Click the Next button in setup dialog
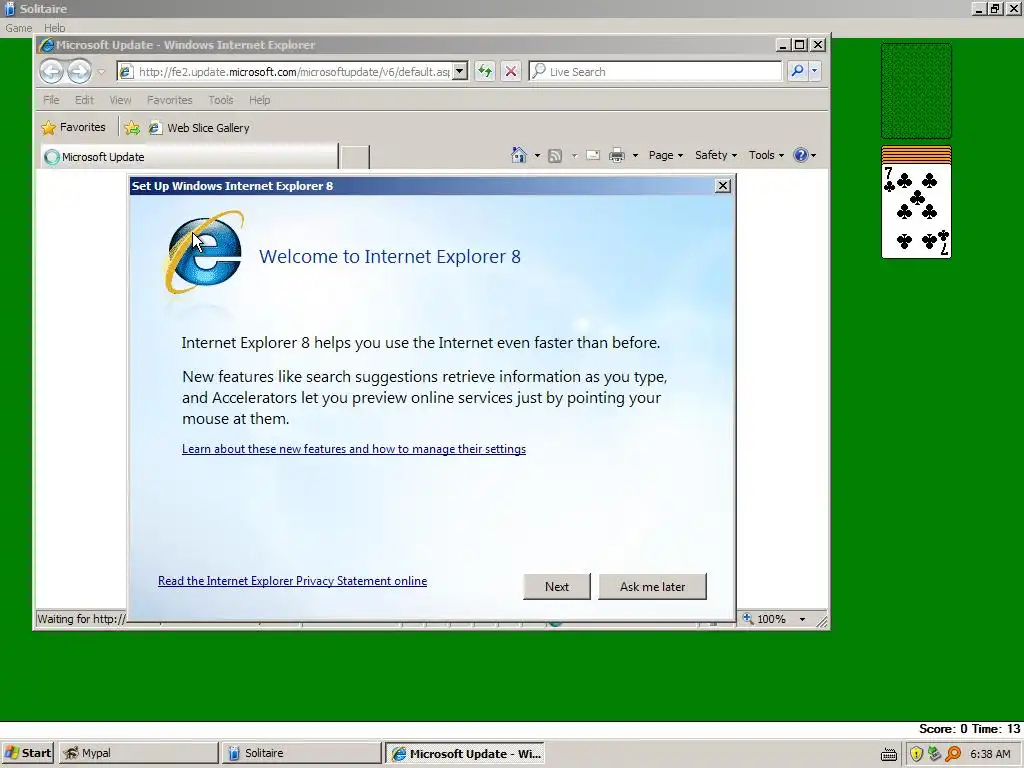 tap(556, 586)
